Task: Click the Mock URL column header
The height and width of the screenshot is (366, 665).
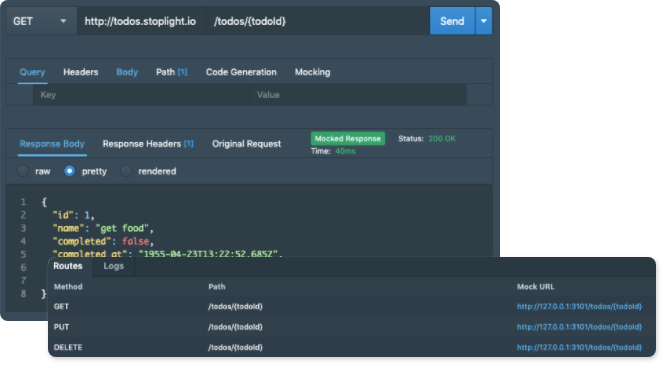Action: pos(536,287)
